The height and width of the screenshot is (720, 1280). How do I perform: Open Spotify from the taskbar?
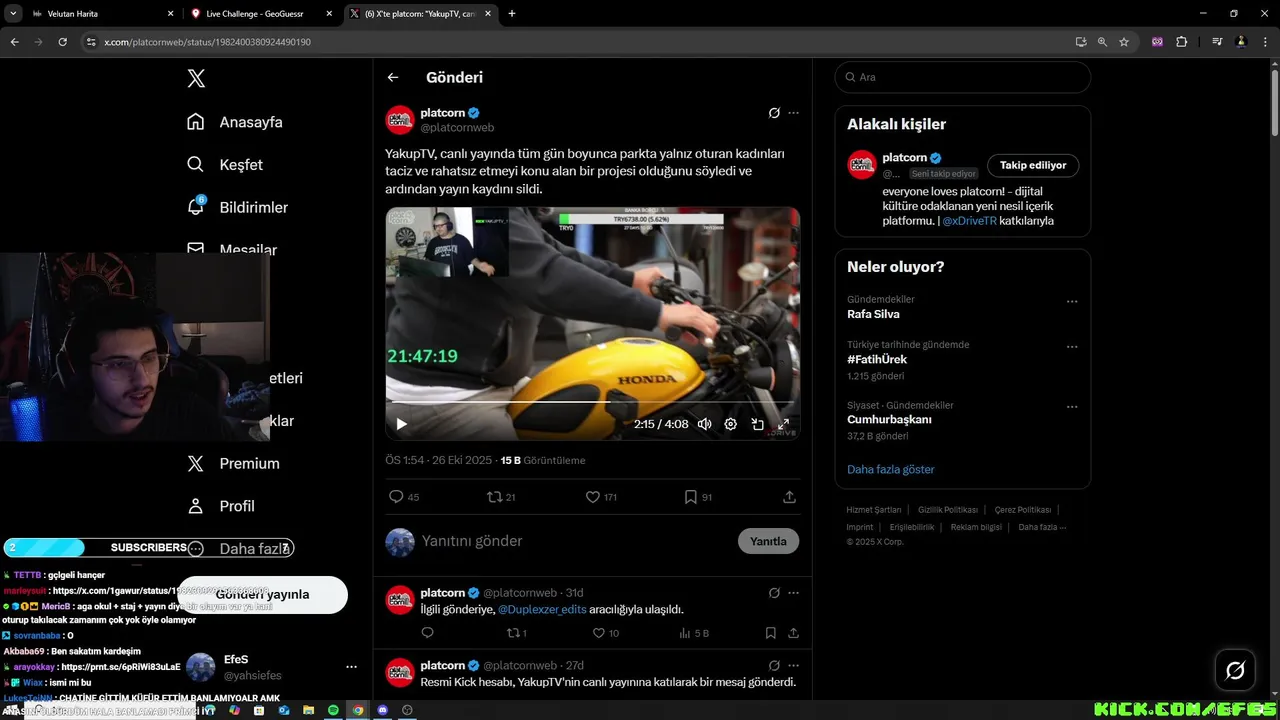[333, 710]
